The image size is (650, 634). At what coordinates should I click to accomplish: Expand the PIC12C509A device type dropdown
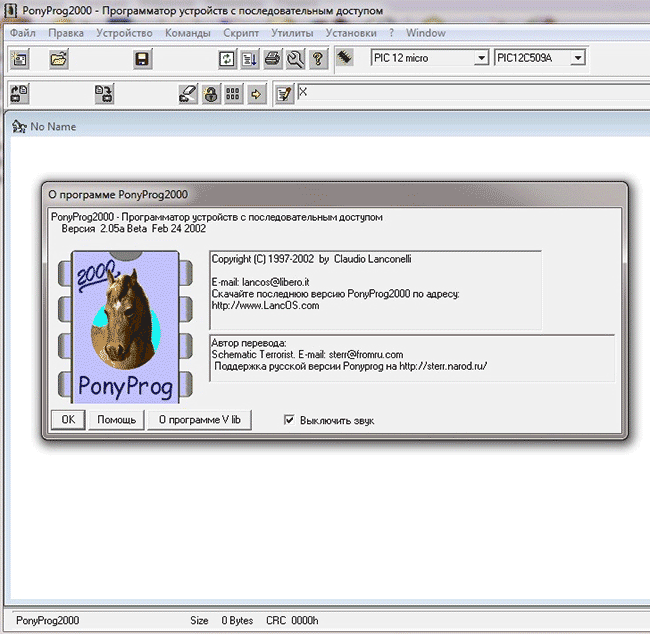coord(577,58)
